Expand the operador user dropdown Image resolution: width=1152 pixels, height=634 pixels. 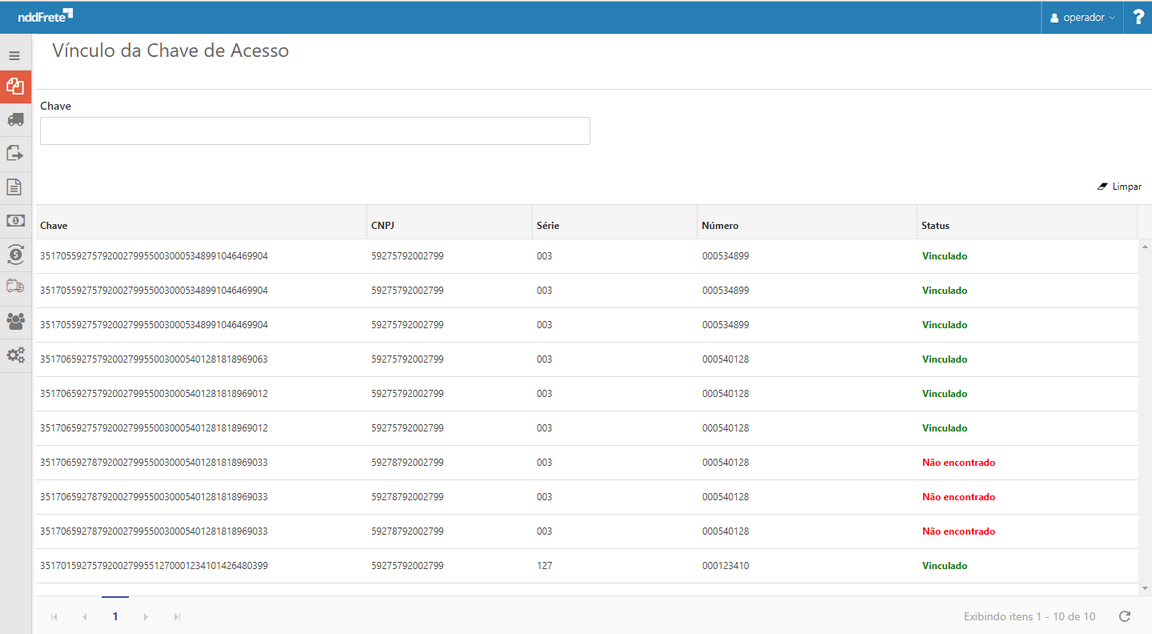(x=1083, y=17)
